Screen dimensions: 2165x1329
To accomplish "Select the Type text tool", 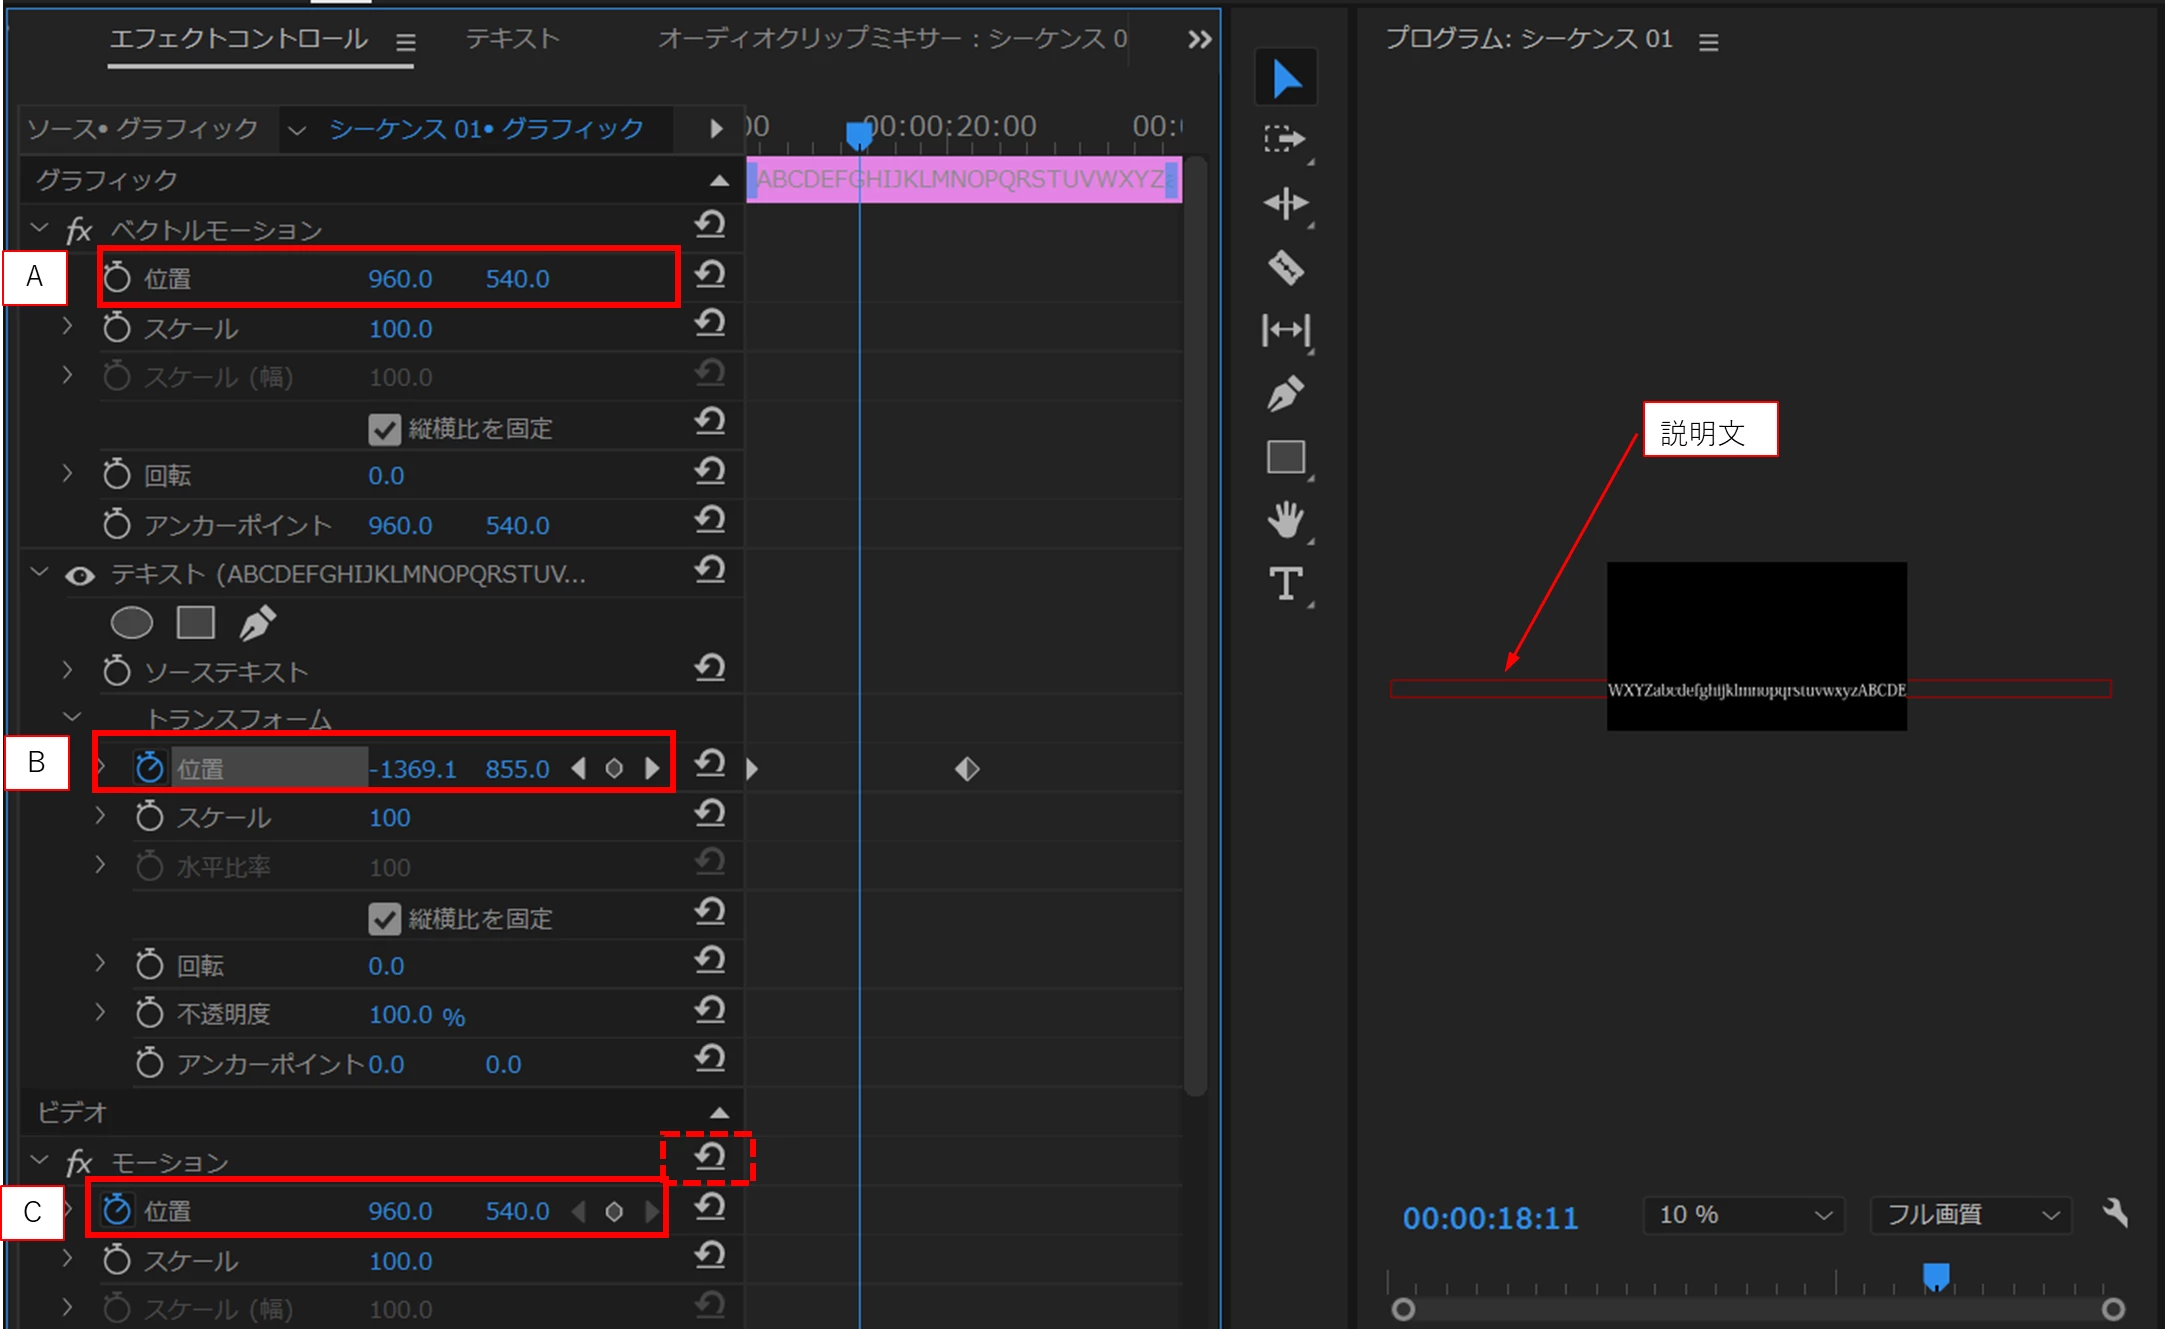I will pyautogui.click(x=1285, y=584).
